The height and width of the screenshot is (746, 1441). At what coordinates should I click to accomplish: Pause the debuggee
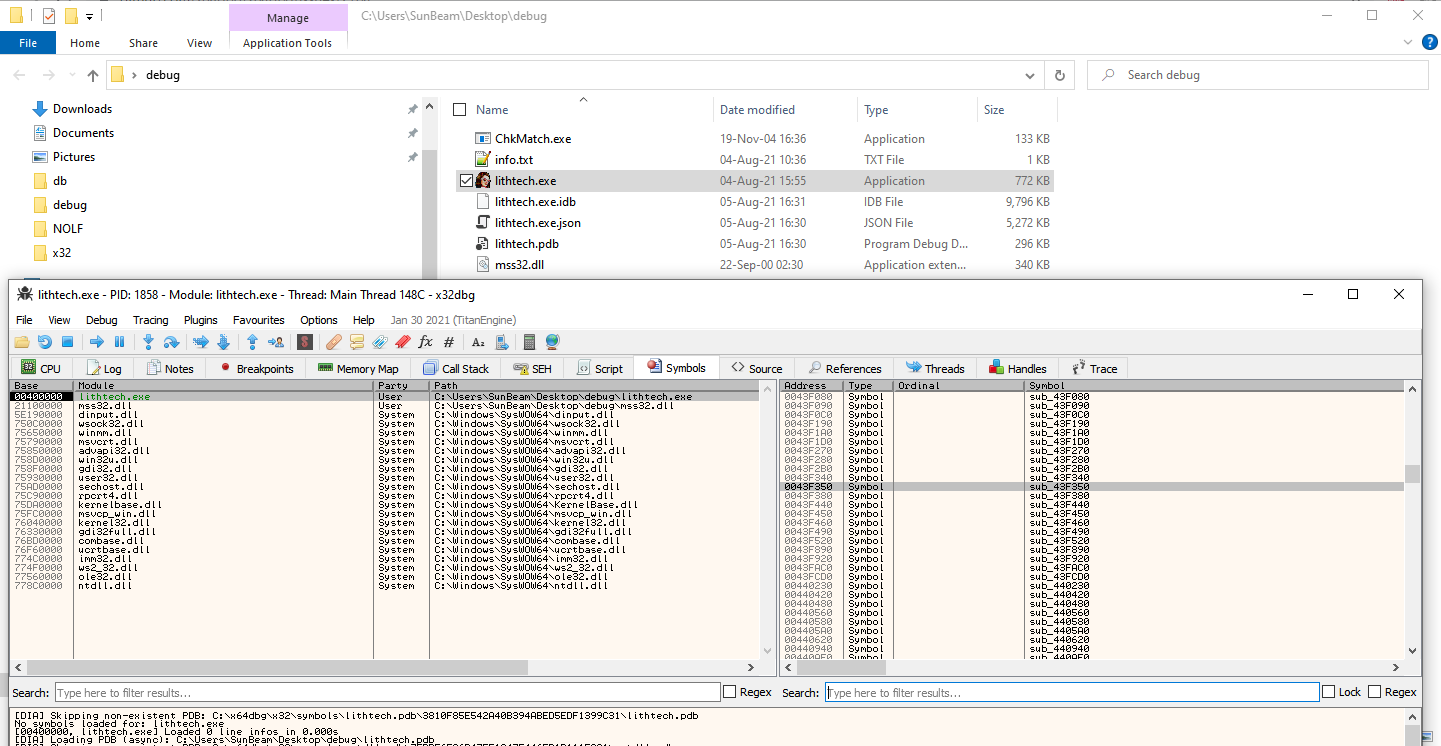tap(119, 341)
